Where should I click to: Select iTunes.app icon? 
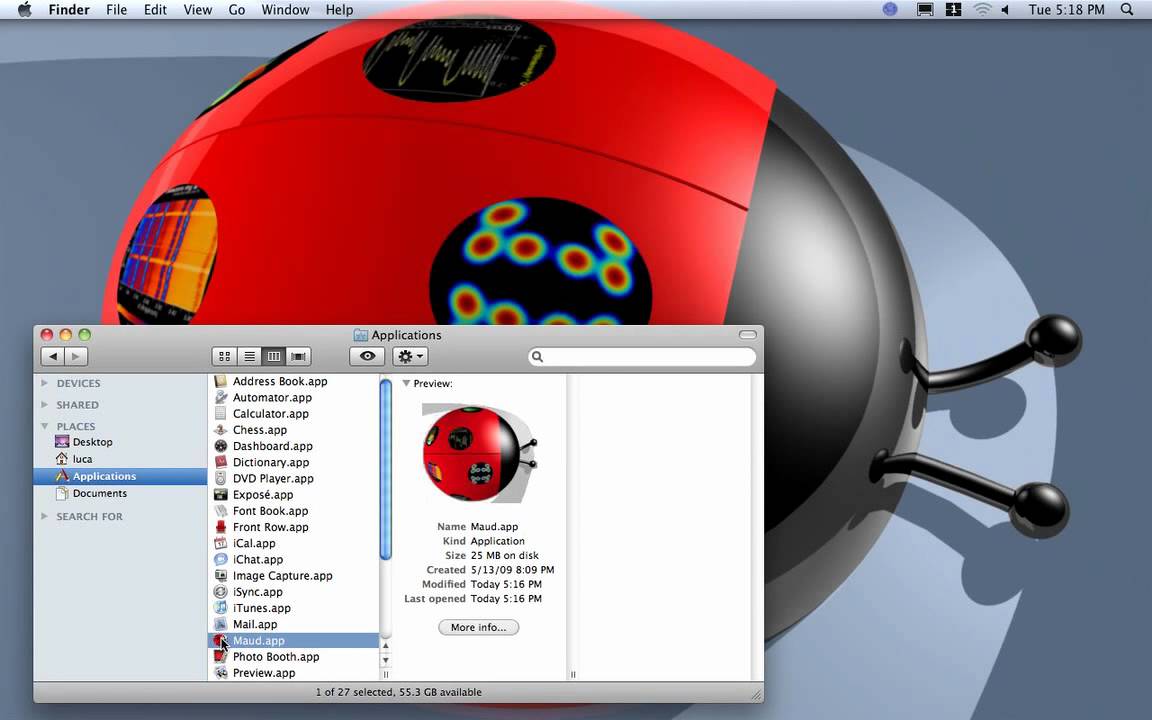click(220, 608)
